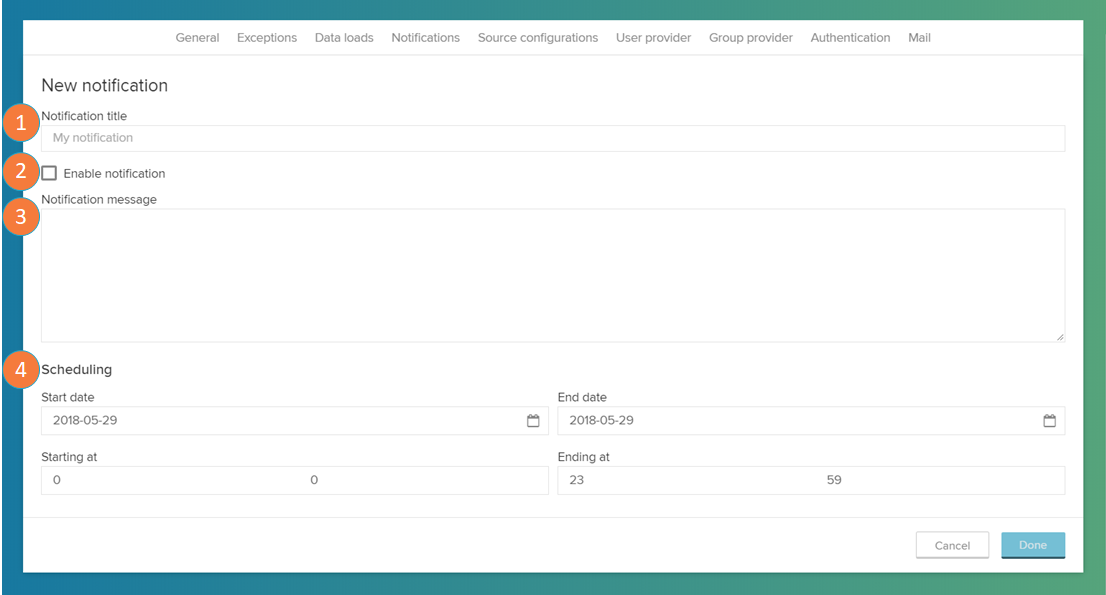The width and height of the screenshot is (1106, 595).
Task: Select the Ending at minutes value 59
Action: 834,480
